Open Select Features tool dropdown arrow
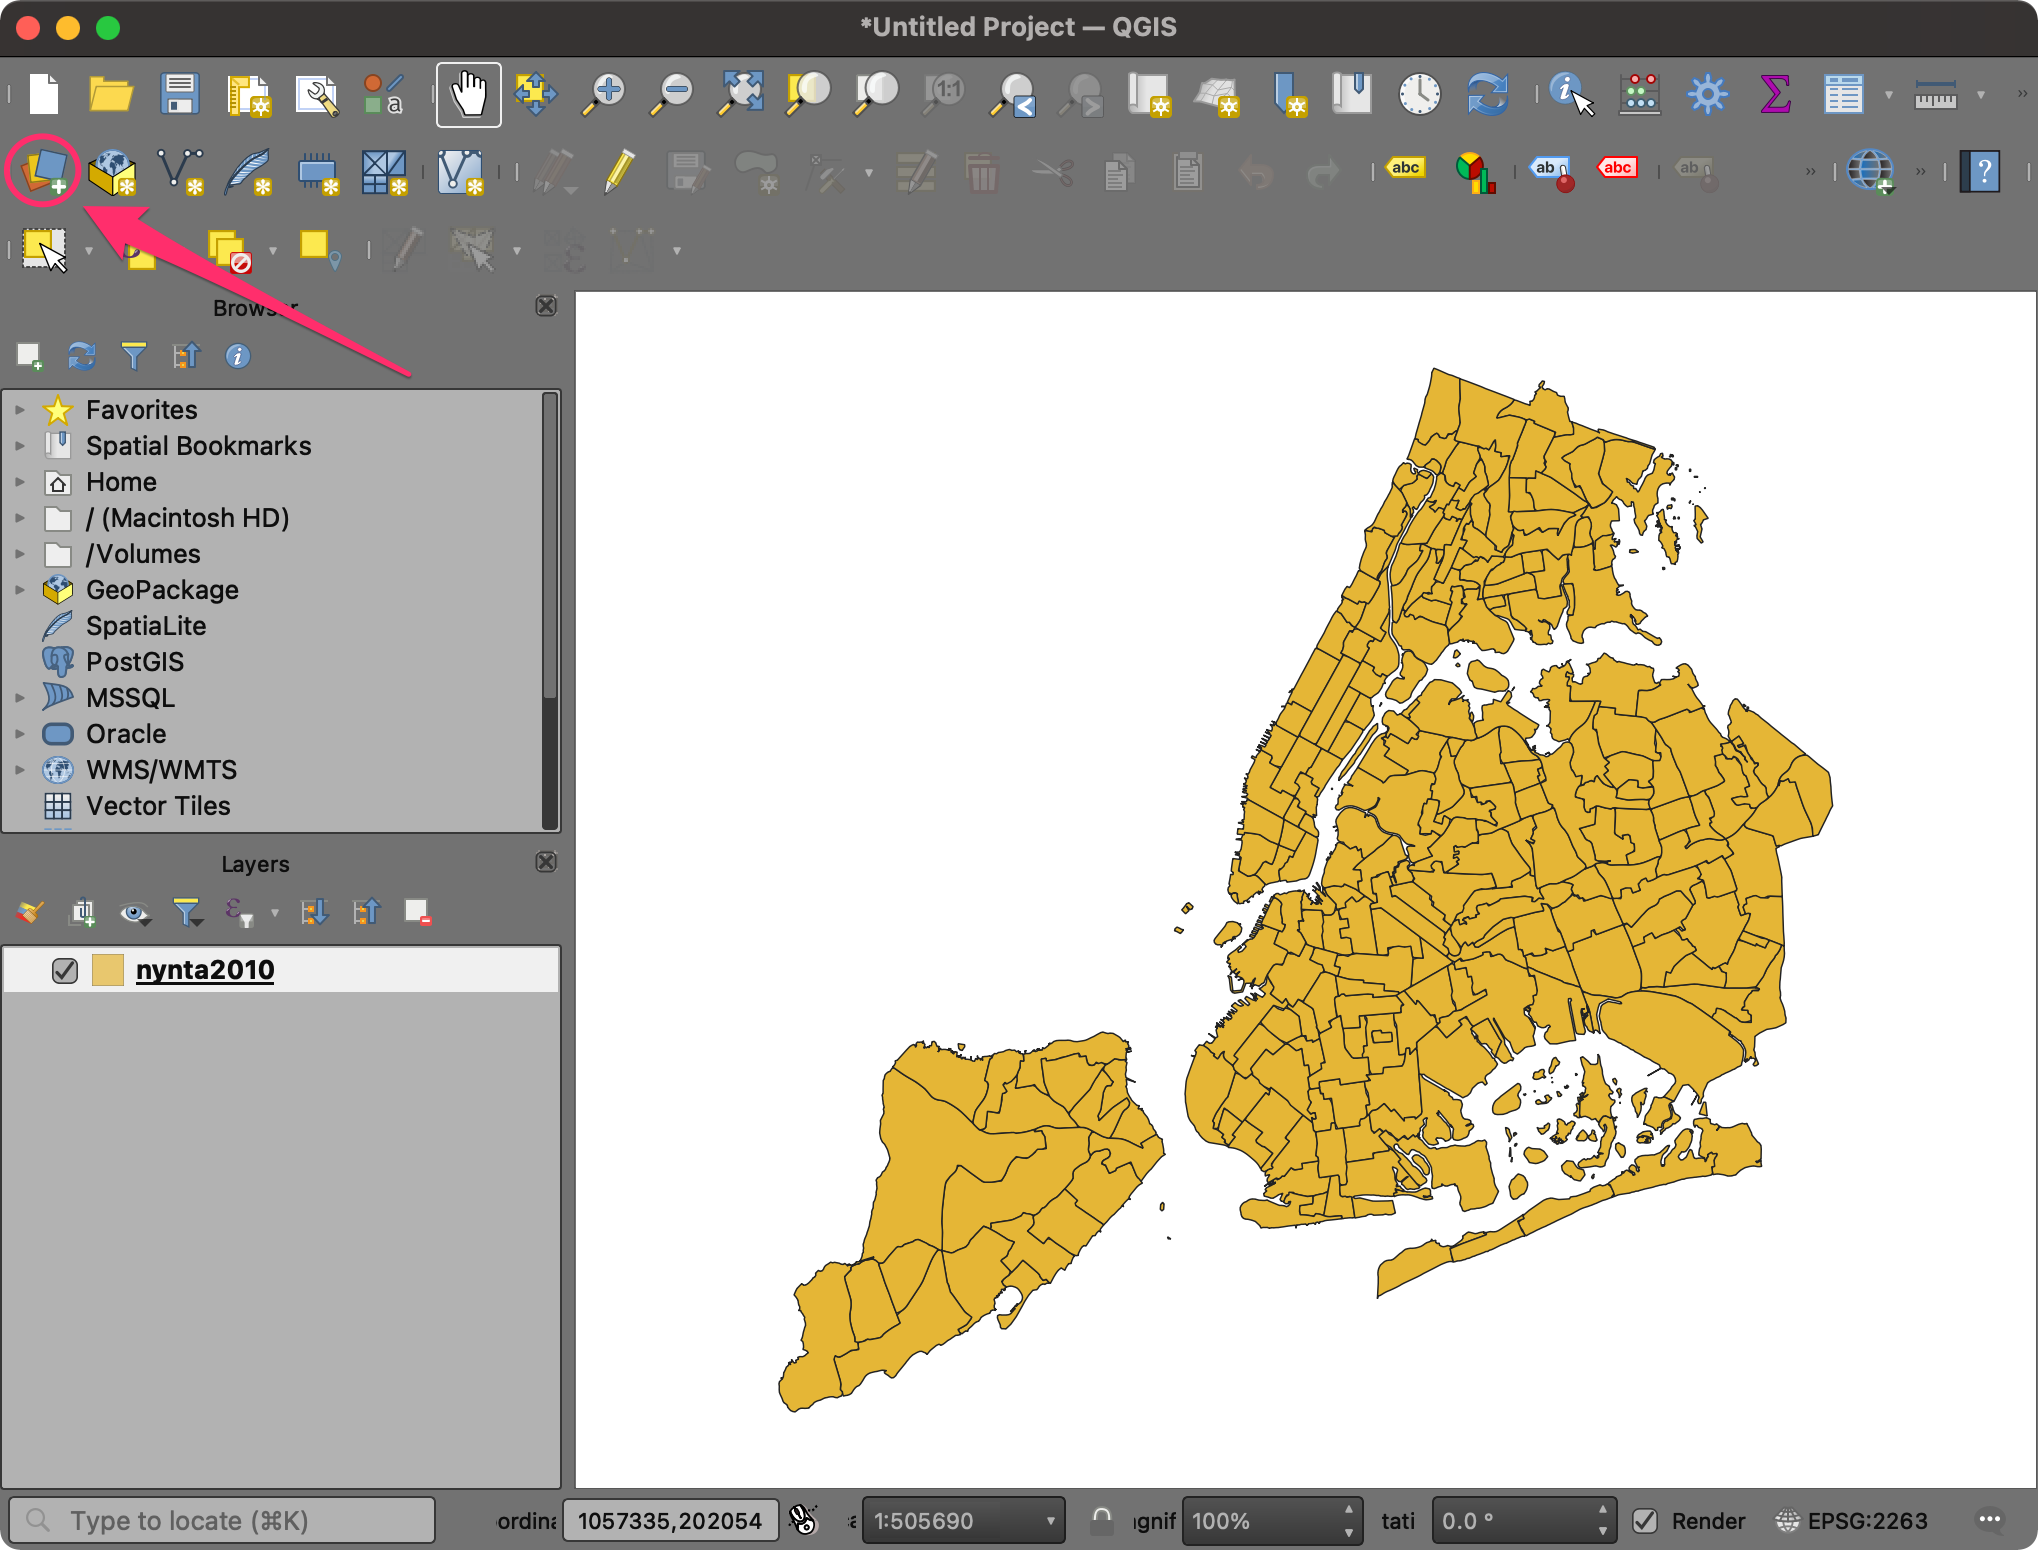This screenshot has height=1550, width=2038. (x=89, y=250)
